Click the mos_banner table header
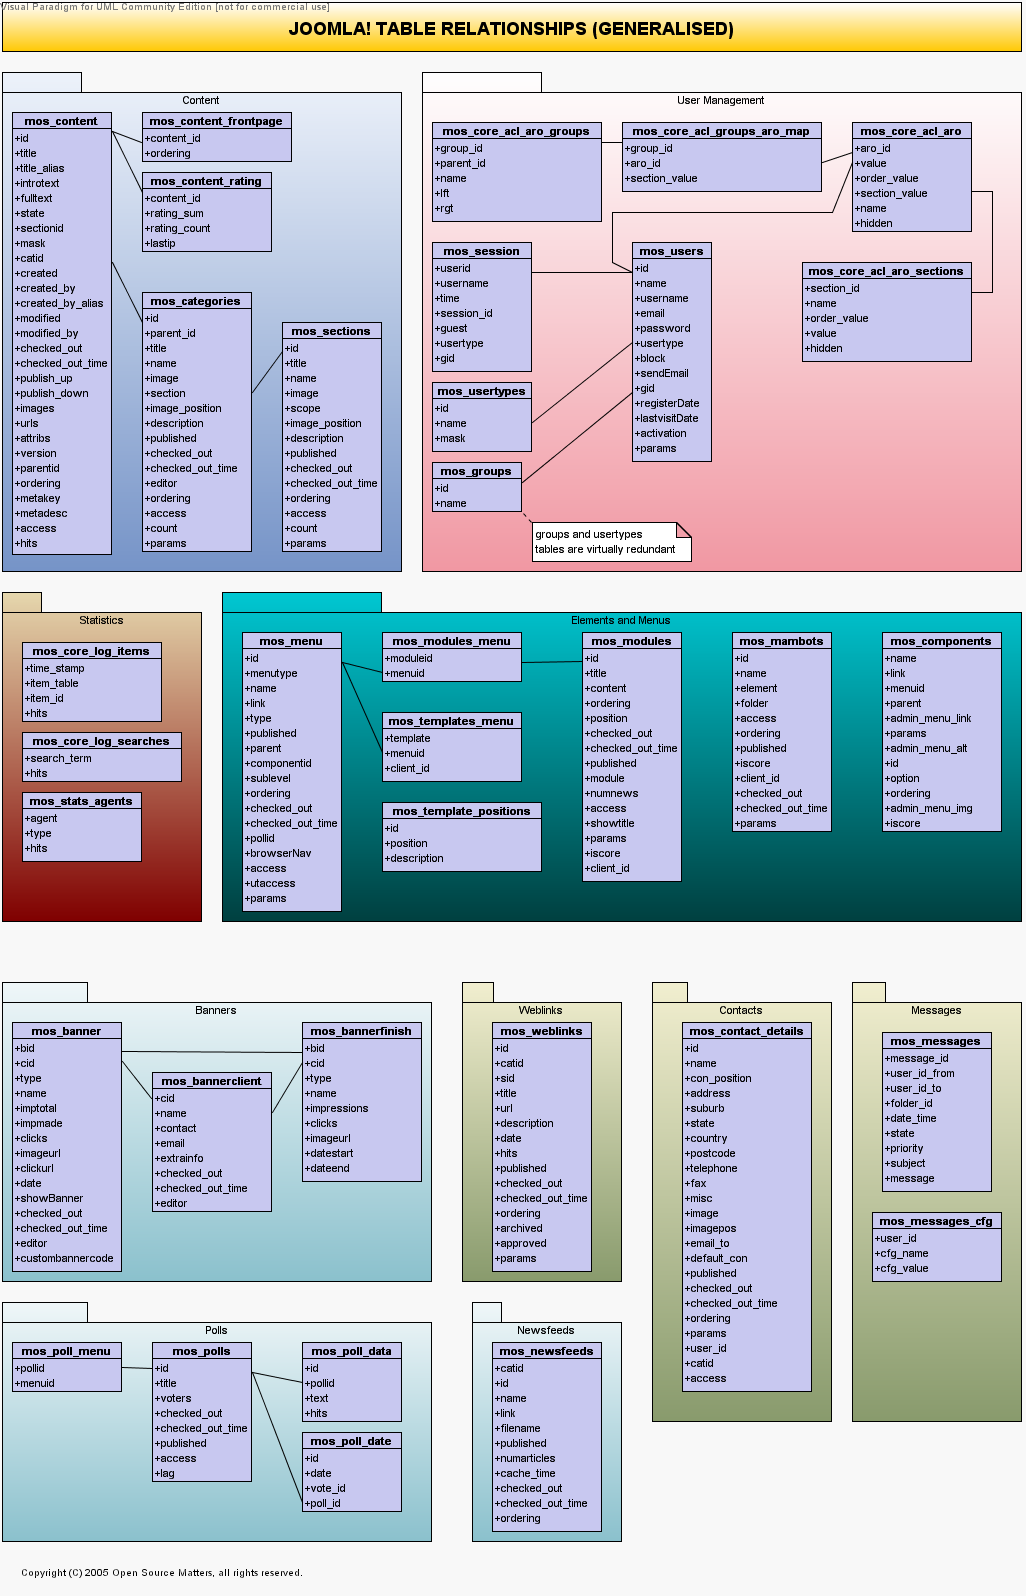 point(66,1031)
